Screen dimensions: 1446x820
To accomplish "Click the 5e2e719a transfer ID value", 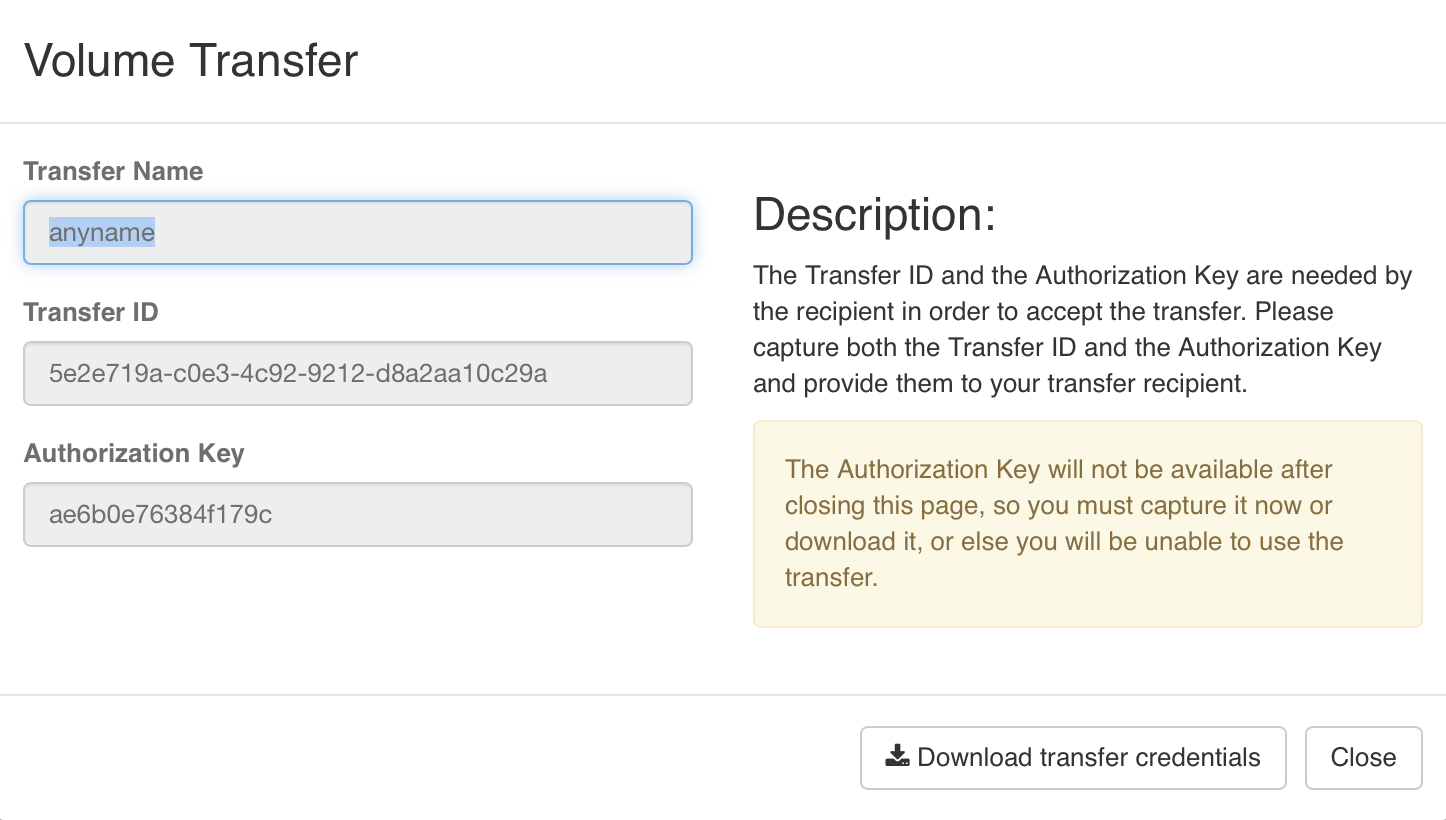I will pyautogui.click(x=298, y=374).
